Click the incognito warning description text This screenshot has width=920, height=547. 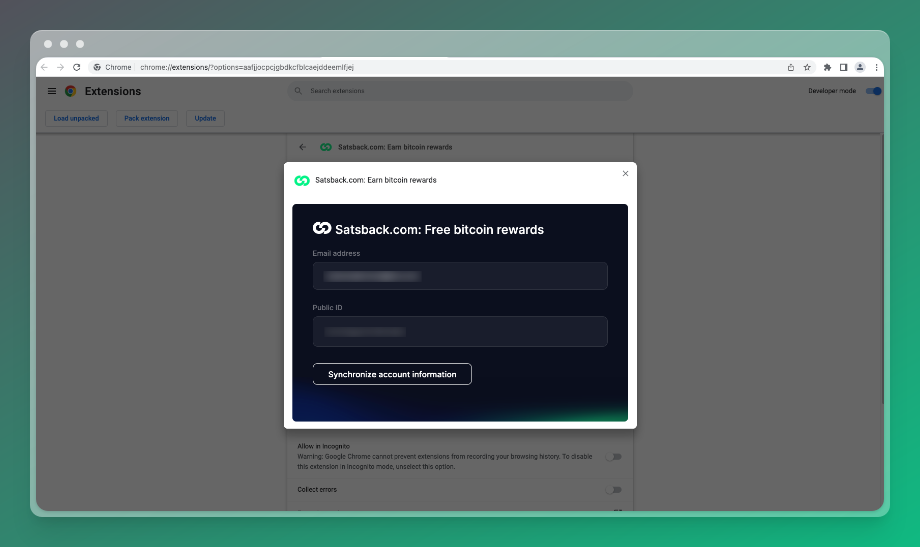click(445, 461)
